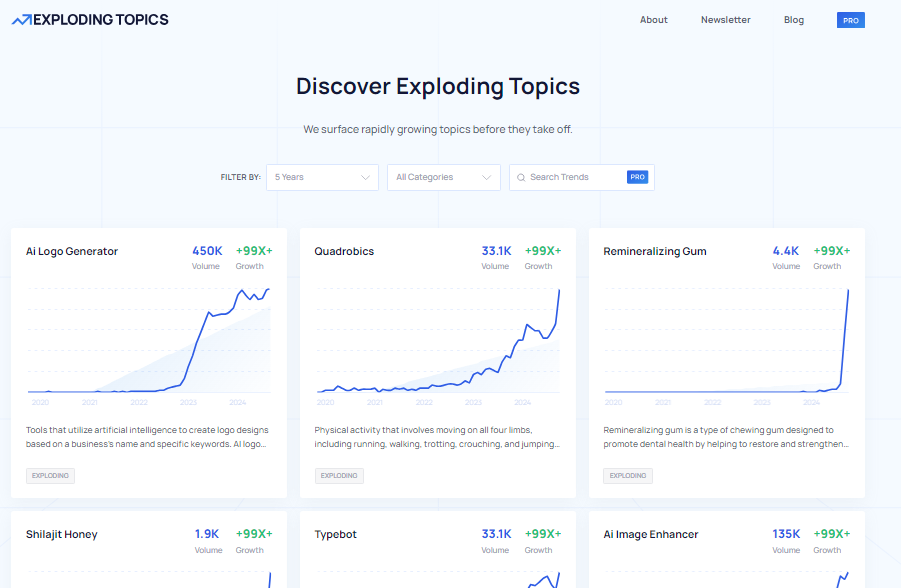This screenshot has height=588, width=901.
Task: Click 33.1K volume on the Quadrobics card
Action: [x=496, y=251]
